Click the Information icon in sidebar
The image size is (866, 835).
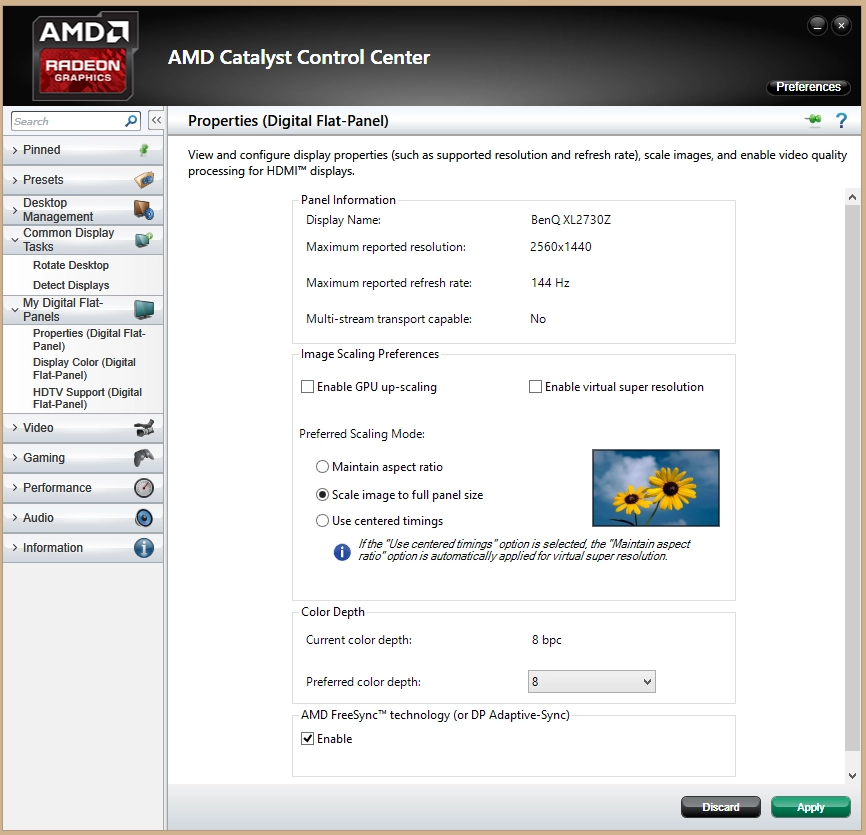coord(144,548)
